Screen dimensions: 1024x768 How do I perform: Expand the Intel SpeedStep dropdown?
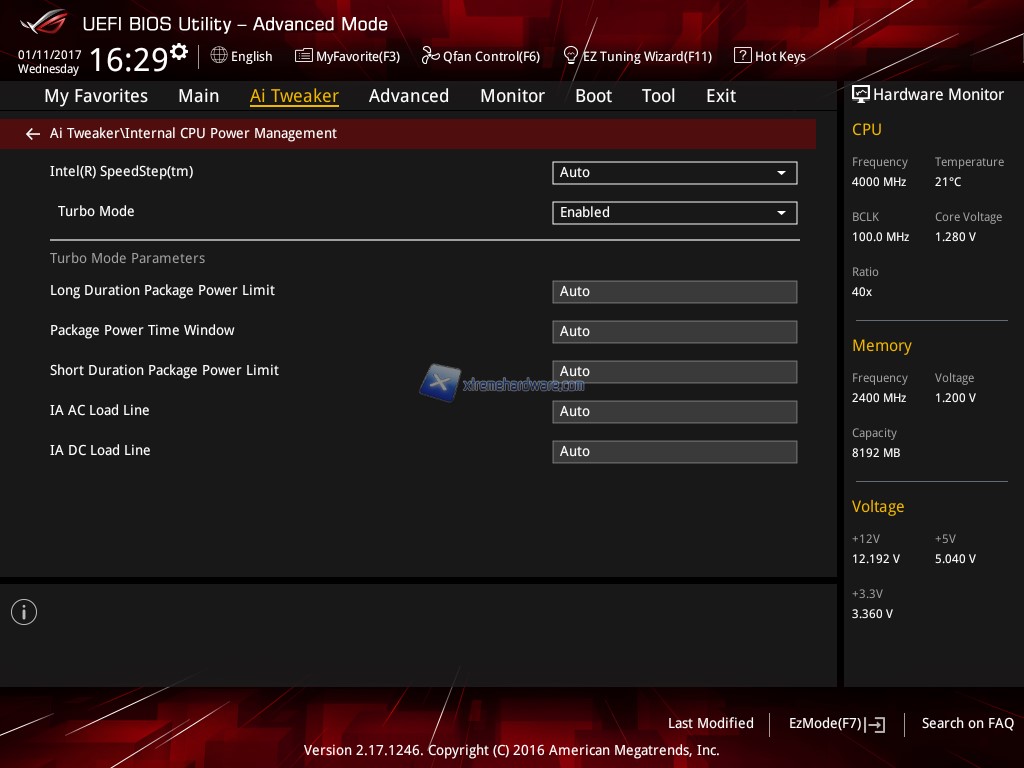click(x=674, y=173)
